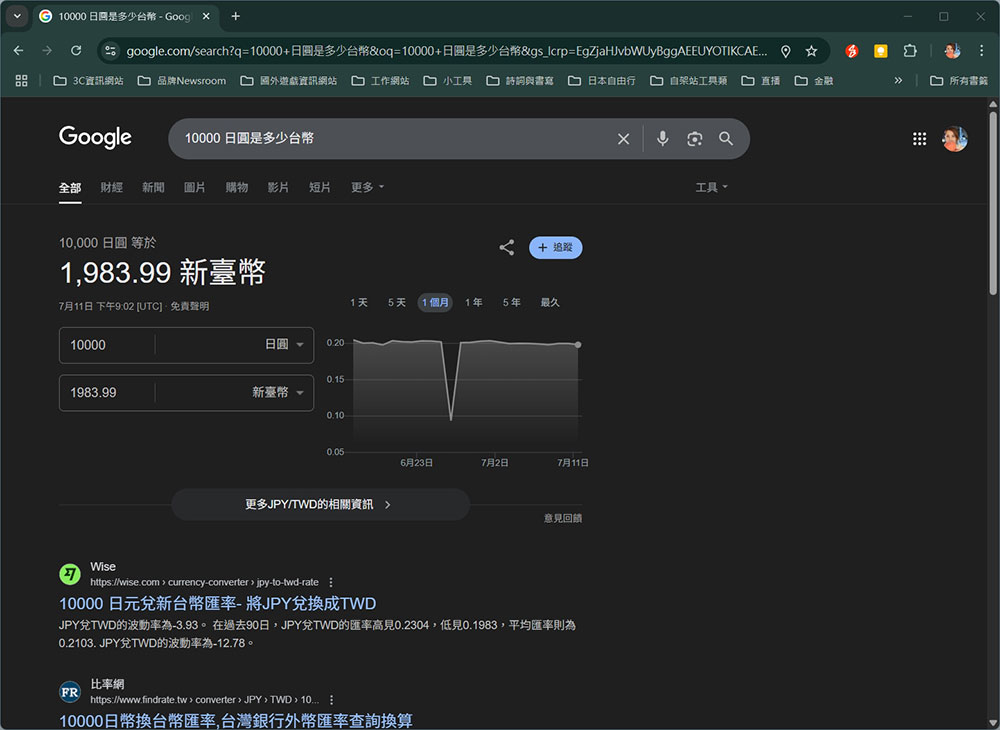Image resolution: width=1000 pixels, height=730 pixels.
Task: Open the tab search dropdown arrow
Action: [17, 16]
